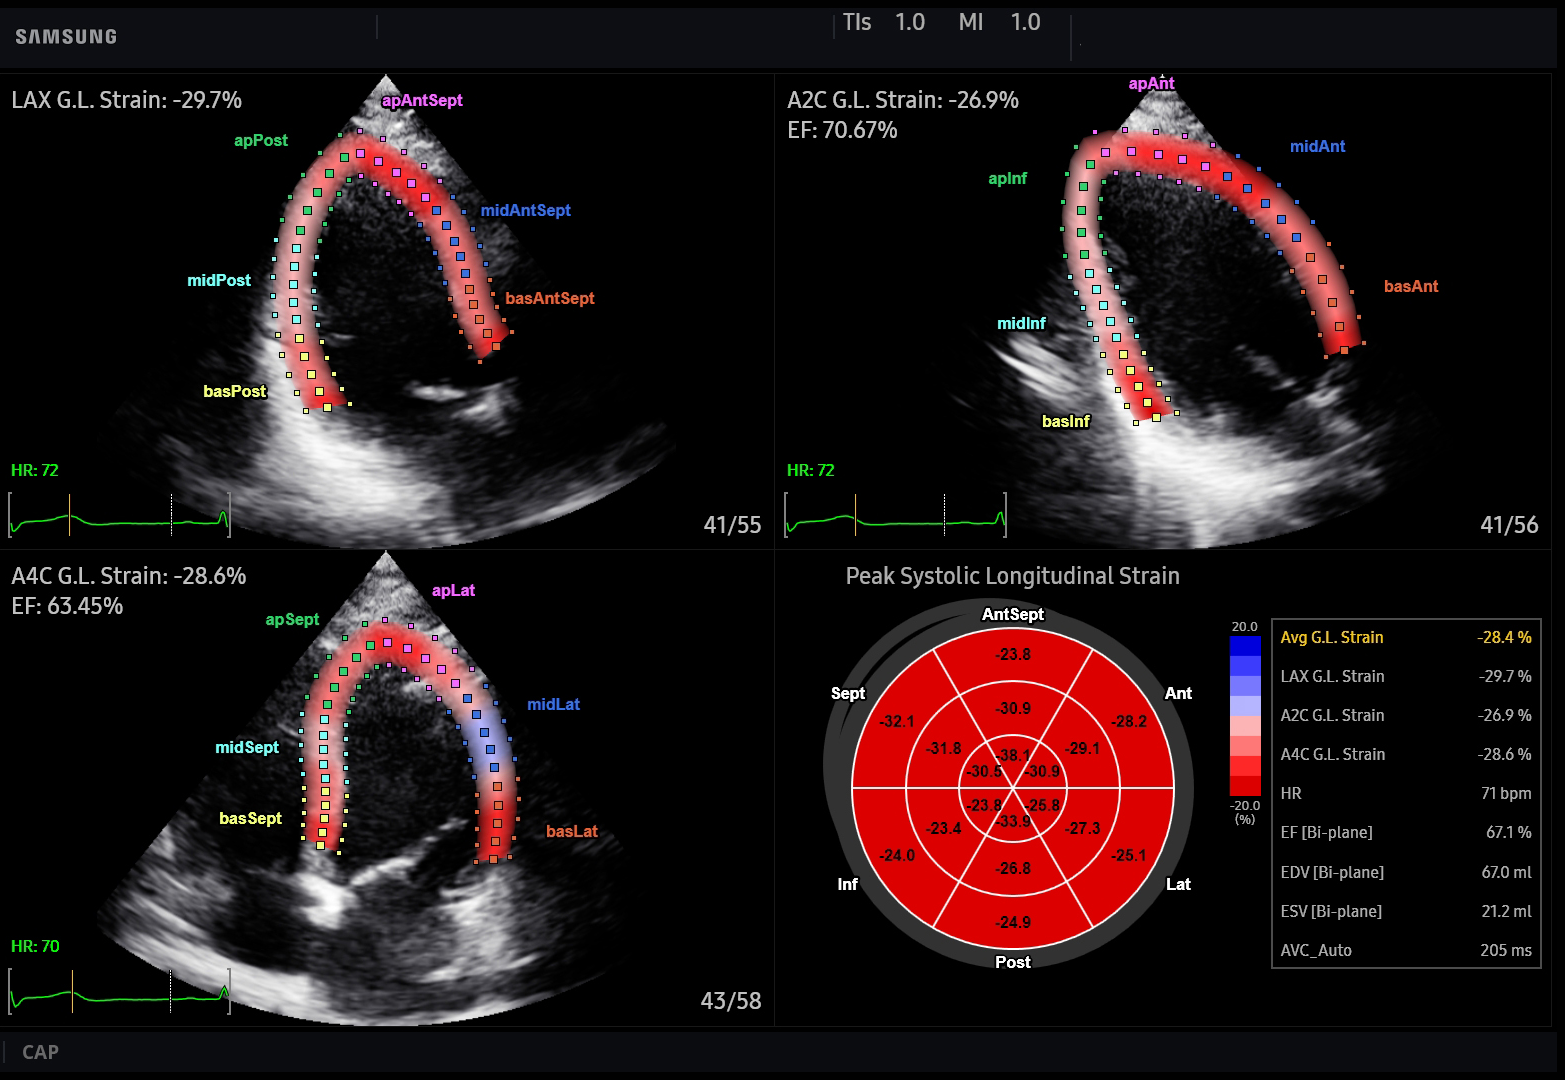Click the AntSept segment on the bull's-eye plot
The height and width of the screenshot is (1080, 1565).
[x=1013, y=654]
